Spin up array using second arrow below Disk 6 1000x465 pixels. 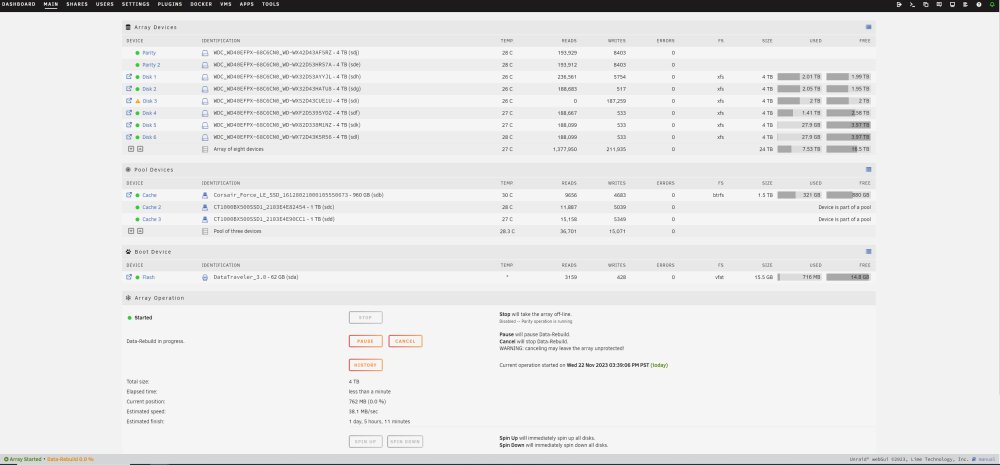coord(140,149)
